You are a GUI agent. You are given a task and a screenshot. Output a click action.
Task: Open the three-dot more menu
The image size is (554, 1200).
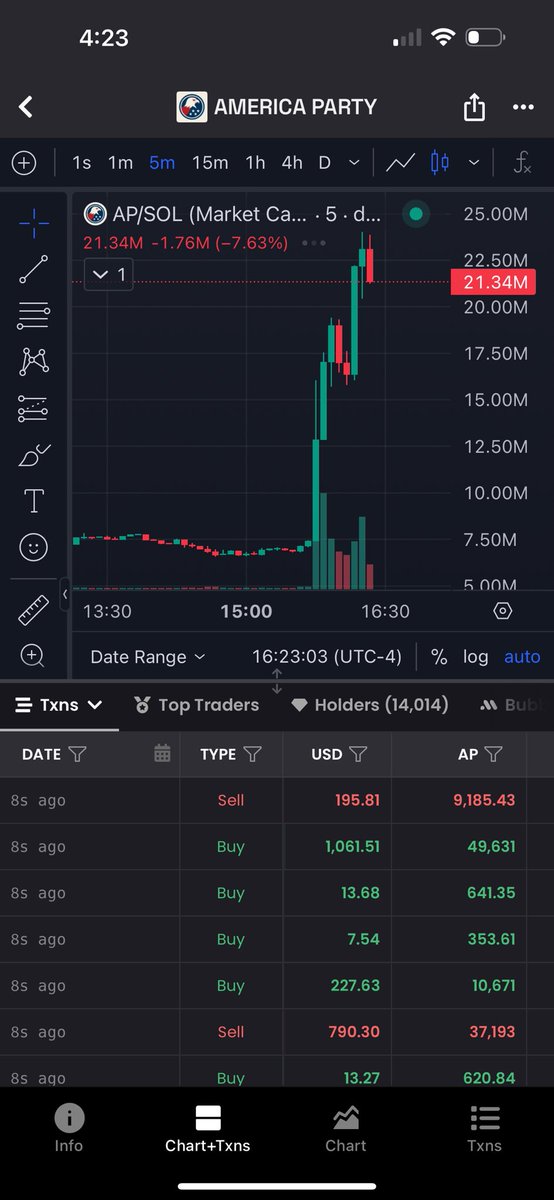[523, 107]
